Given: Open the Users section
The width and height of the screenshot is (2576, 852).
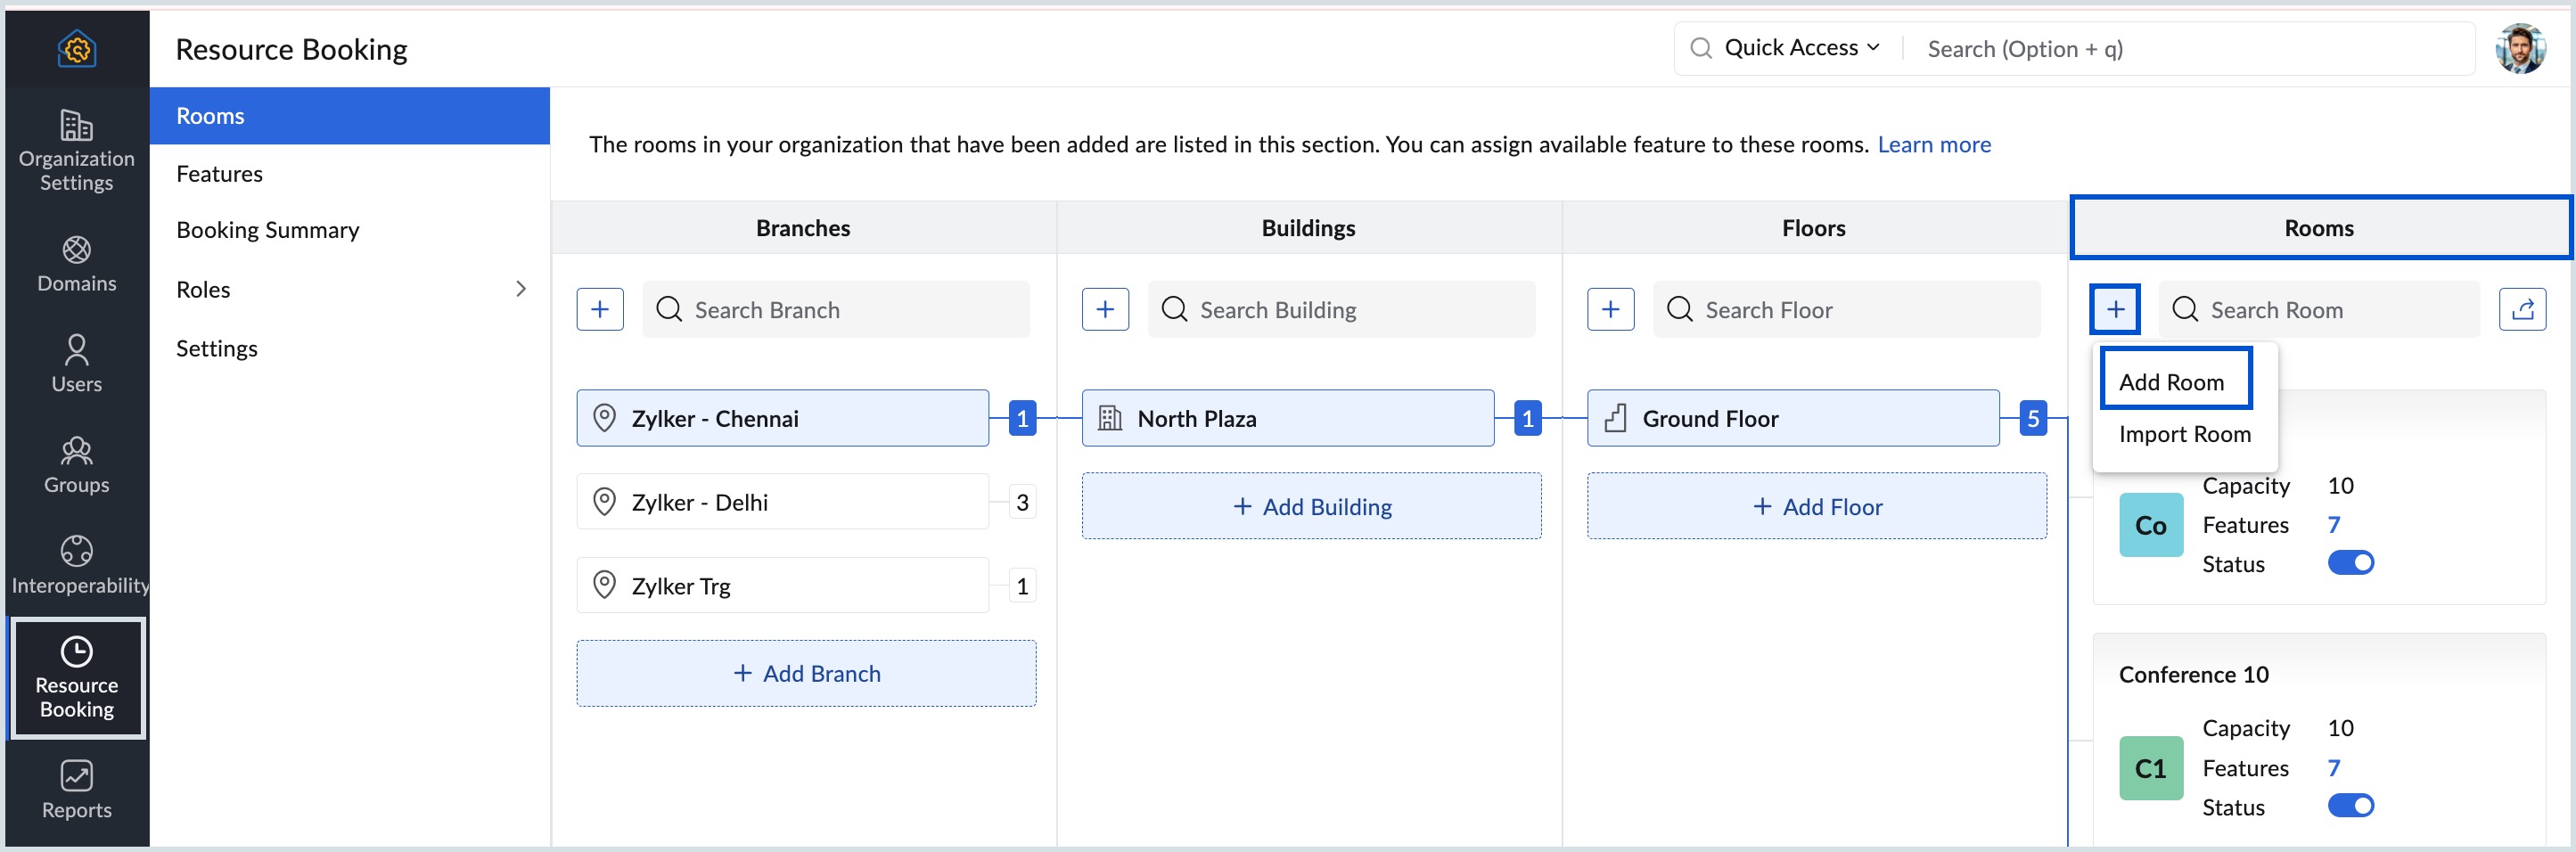Looking at the screenshot, I should [x=76, y=364].
